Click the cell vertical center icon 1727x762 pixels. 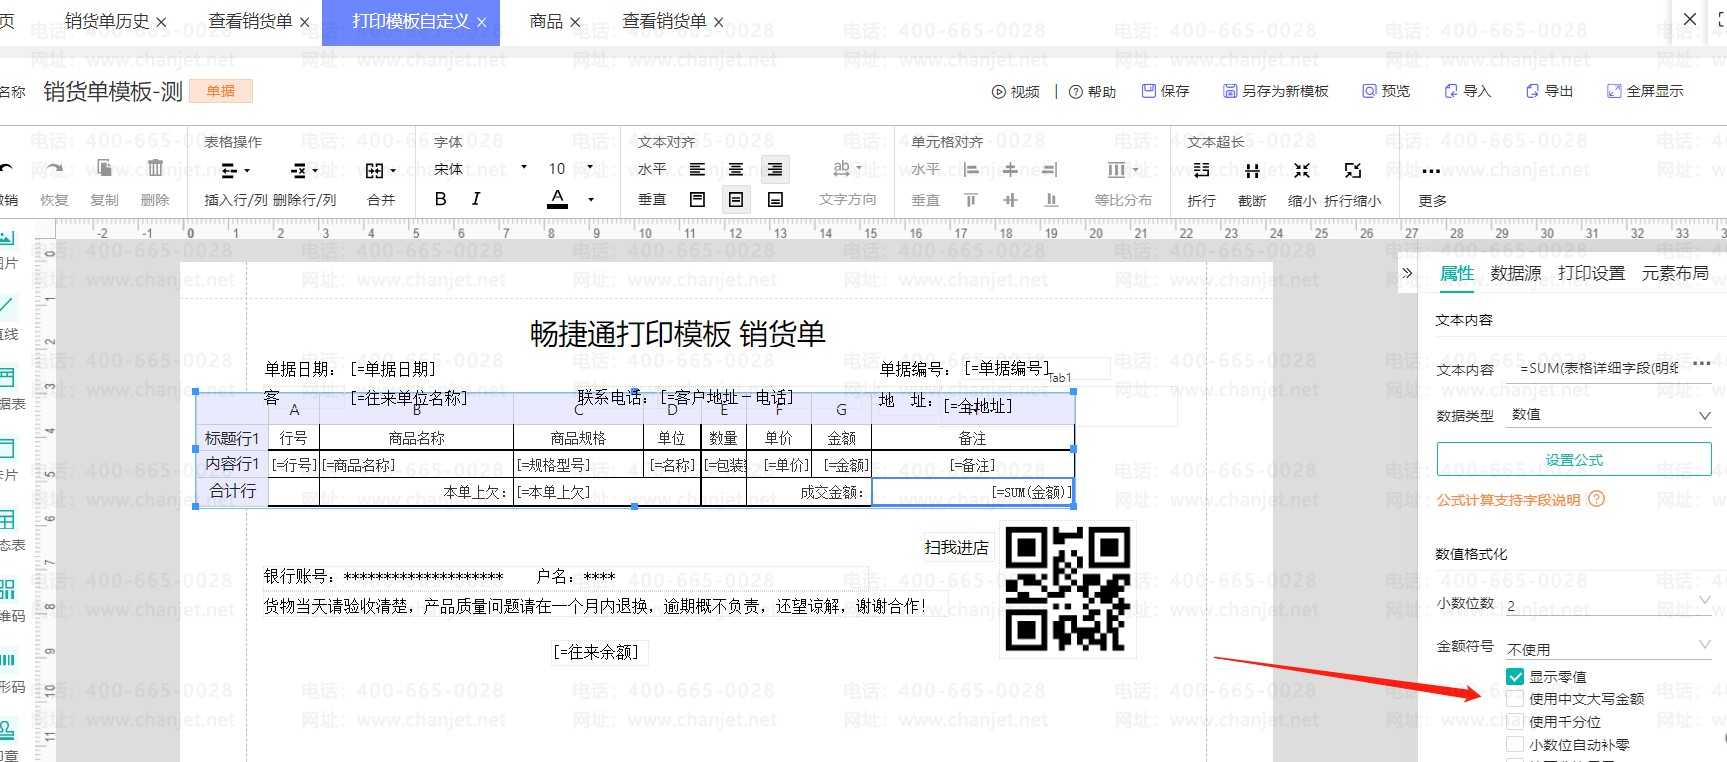pos(1010,200)
